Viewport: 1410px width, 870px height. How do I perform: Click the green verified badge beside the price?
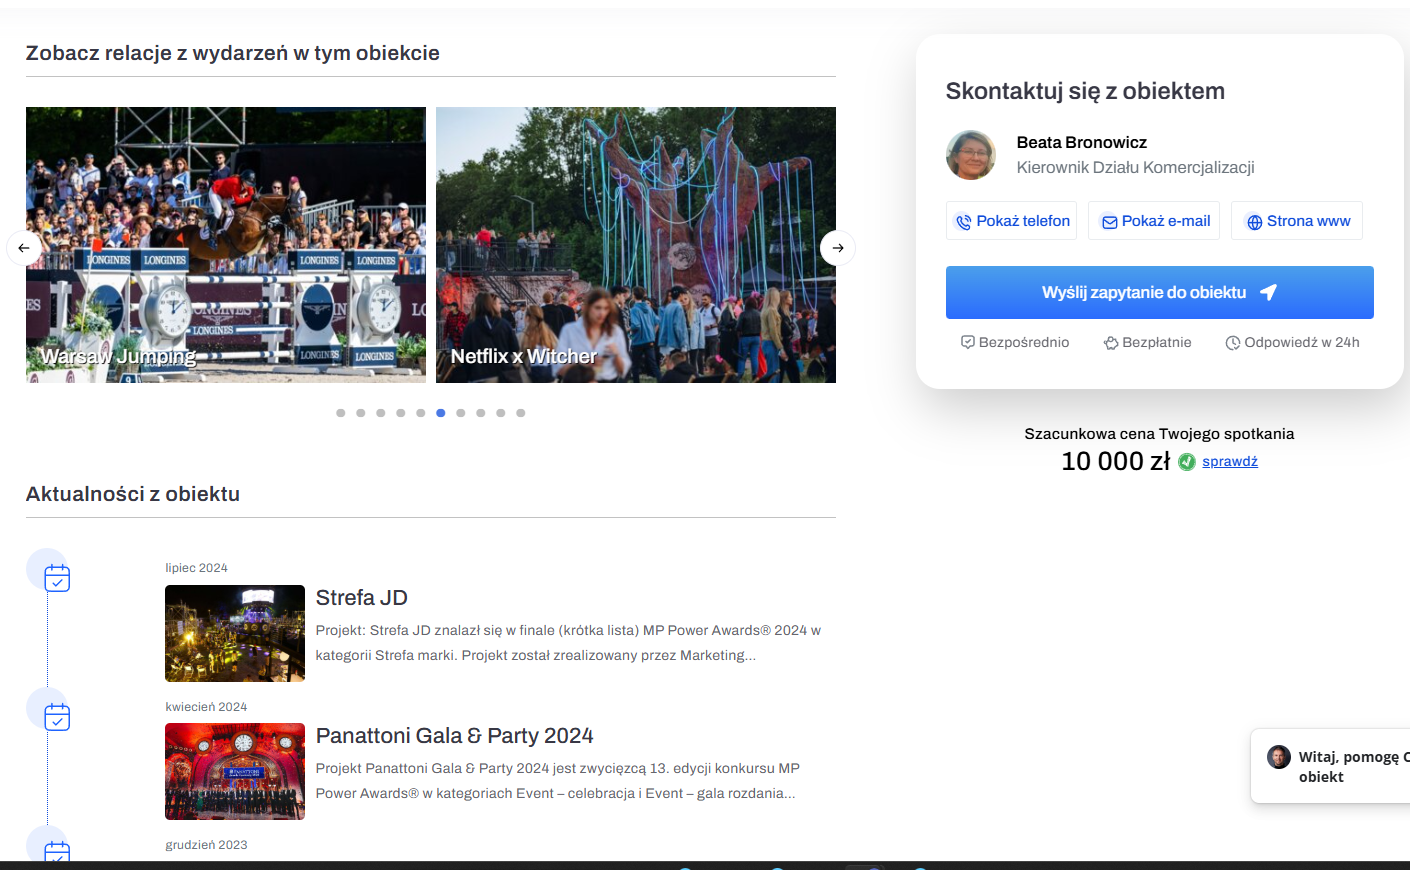1187,462
